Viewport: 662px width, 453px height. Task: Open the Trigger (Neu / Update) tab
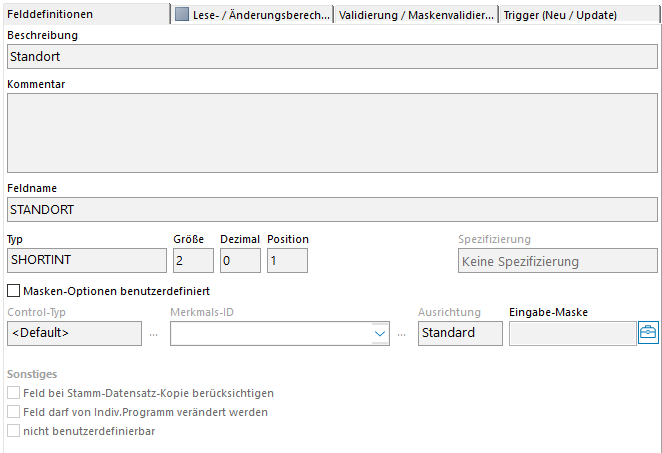click(560, 15)
